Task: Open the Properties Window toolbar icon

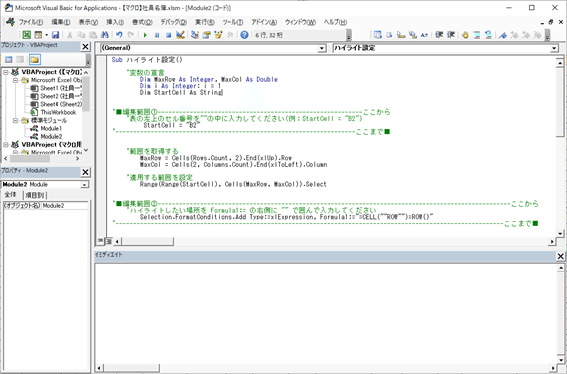Action: 206,35
